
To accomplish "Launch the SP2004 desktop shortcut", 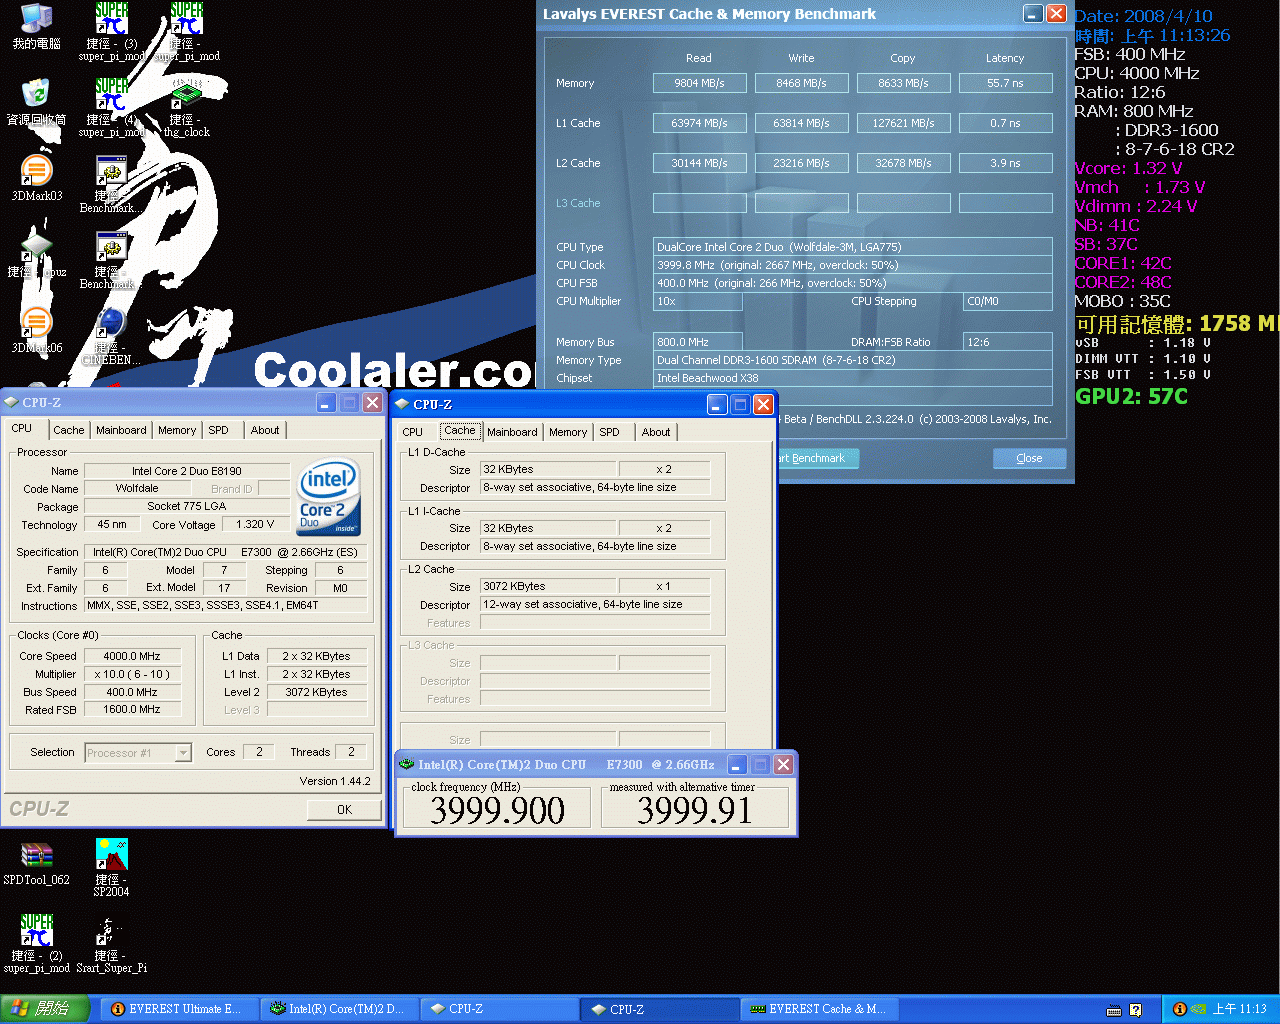I will (x=111, y=868).
